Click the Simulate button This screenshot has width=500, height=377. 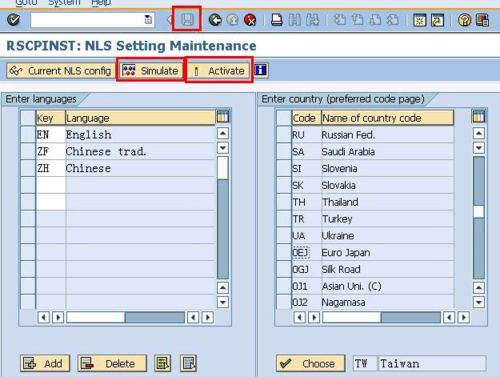[150, 71]
